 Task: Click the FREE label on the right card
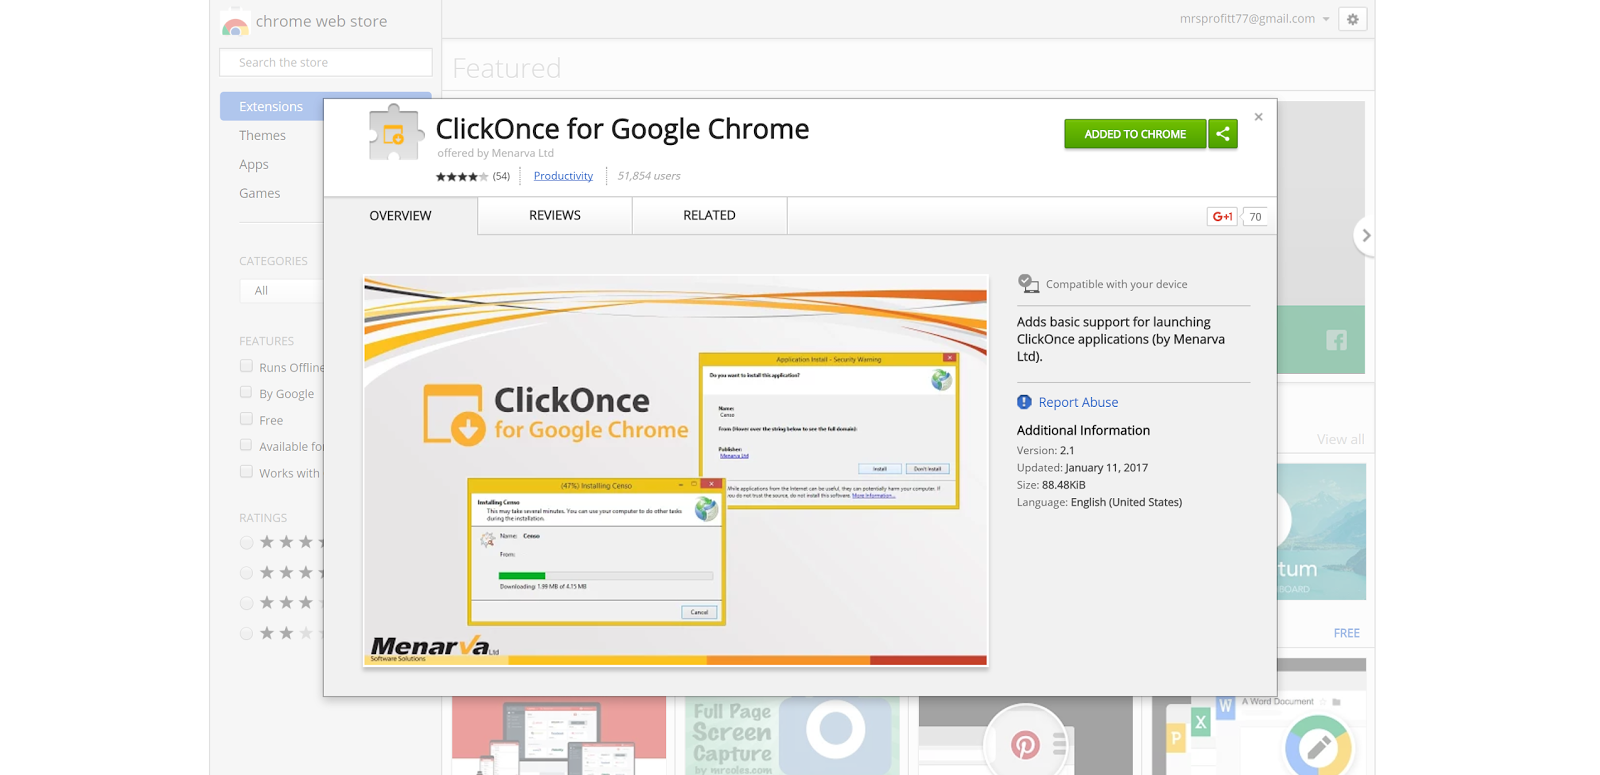pyautogui.click(x=1346, y=633)
